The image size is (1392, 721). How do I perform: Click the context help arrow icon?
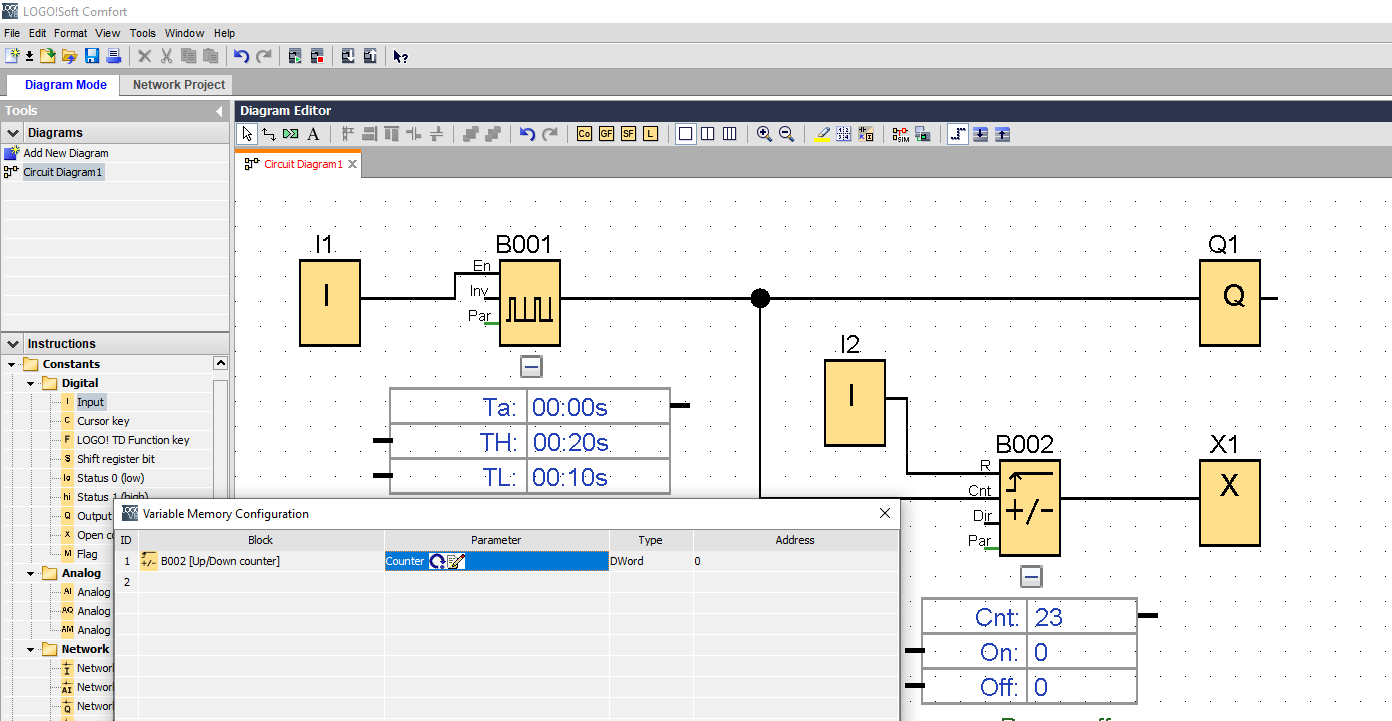(400, 56)
